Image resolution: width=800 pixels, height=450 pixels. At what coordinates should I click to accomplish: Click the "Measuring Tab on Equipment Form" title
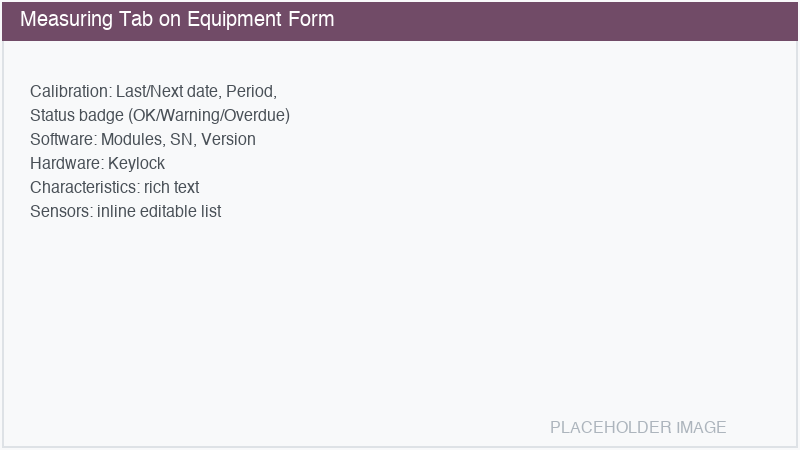[x=177, y=20]
